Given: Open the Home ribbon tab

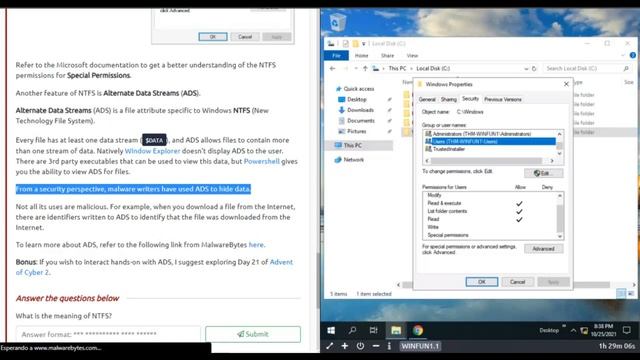Looking at the screenshot, I should coord(361,56).
